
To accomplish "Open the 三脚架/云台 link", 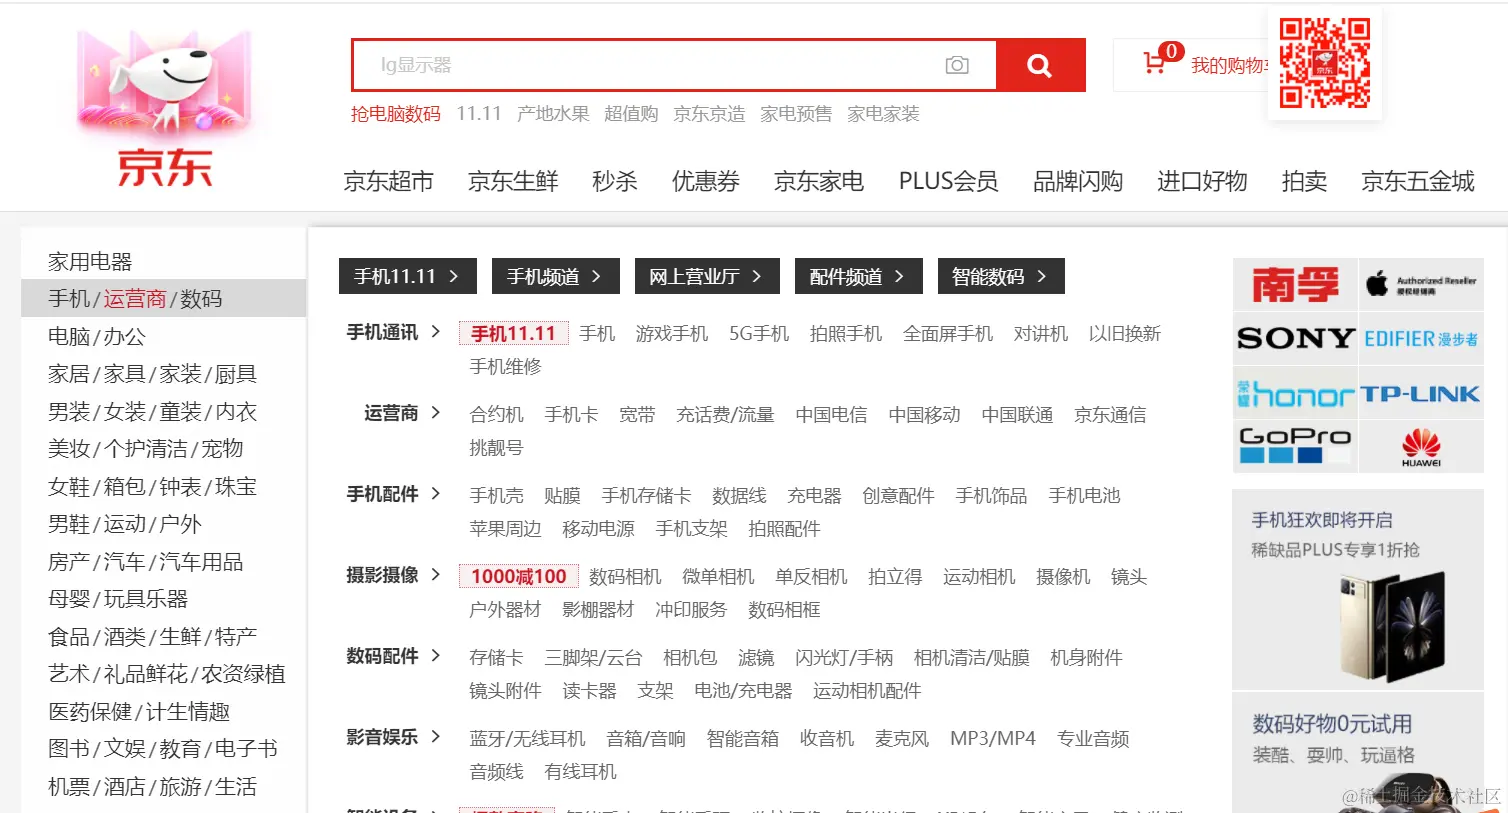I will tap(593, 657).
